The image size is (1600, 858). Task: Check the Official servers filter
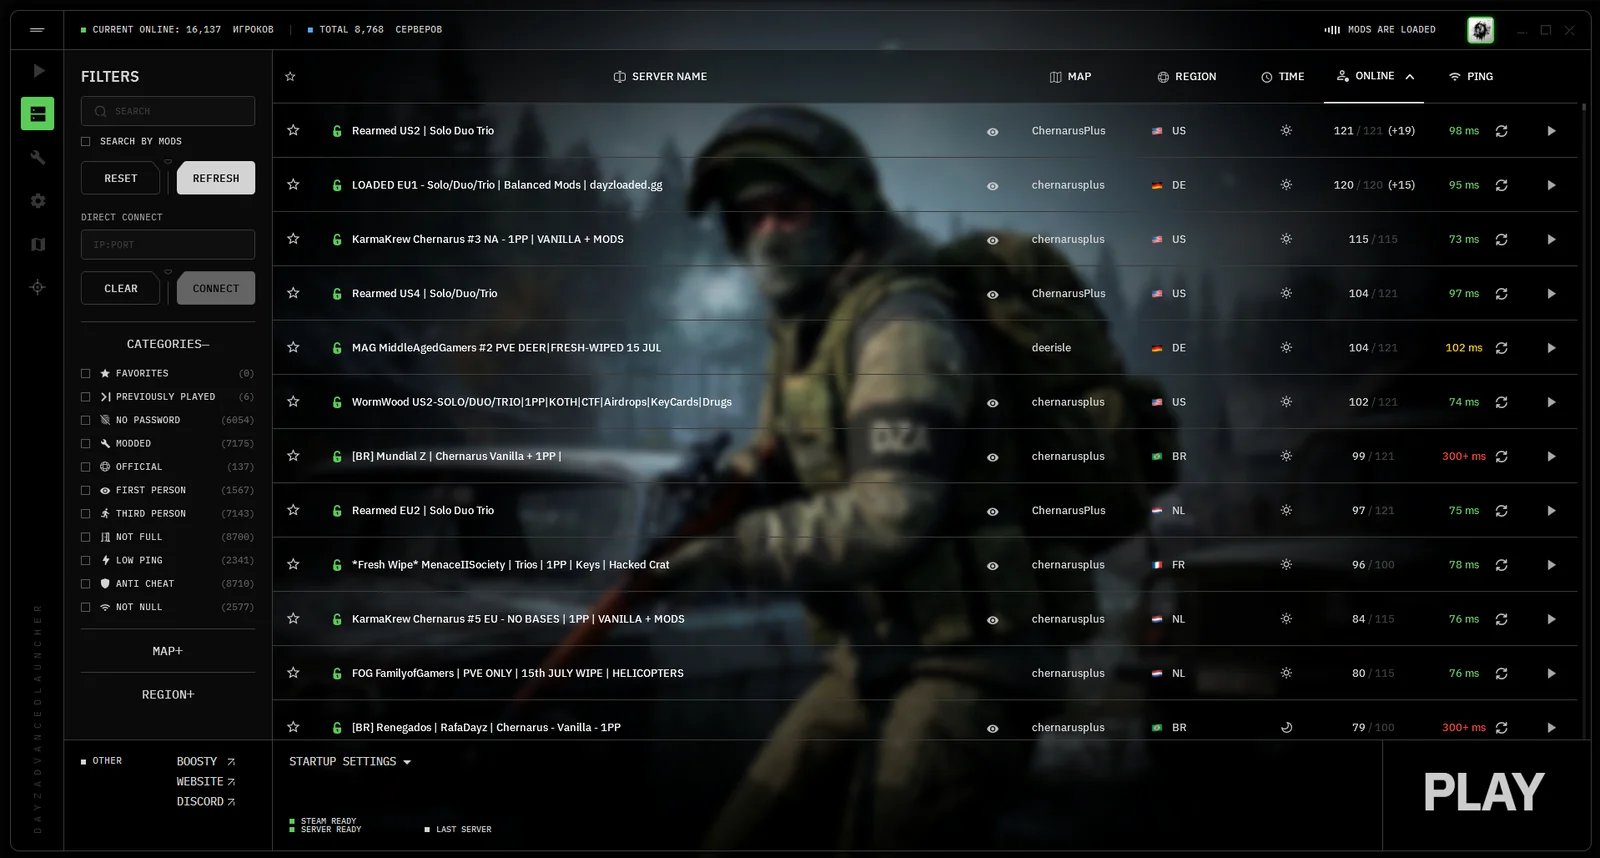(x=86, y=467)
